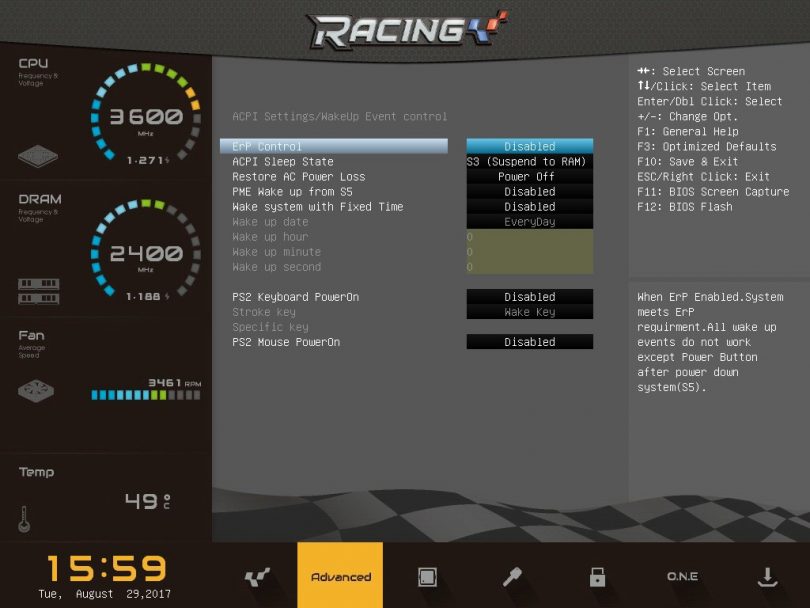The width and height of the screenshot is (810, 608).
Task: Click the thermometer temperature icon
Action: [24, 518]
